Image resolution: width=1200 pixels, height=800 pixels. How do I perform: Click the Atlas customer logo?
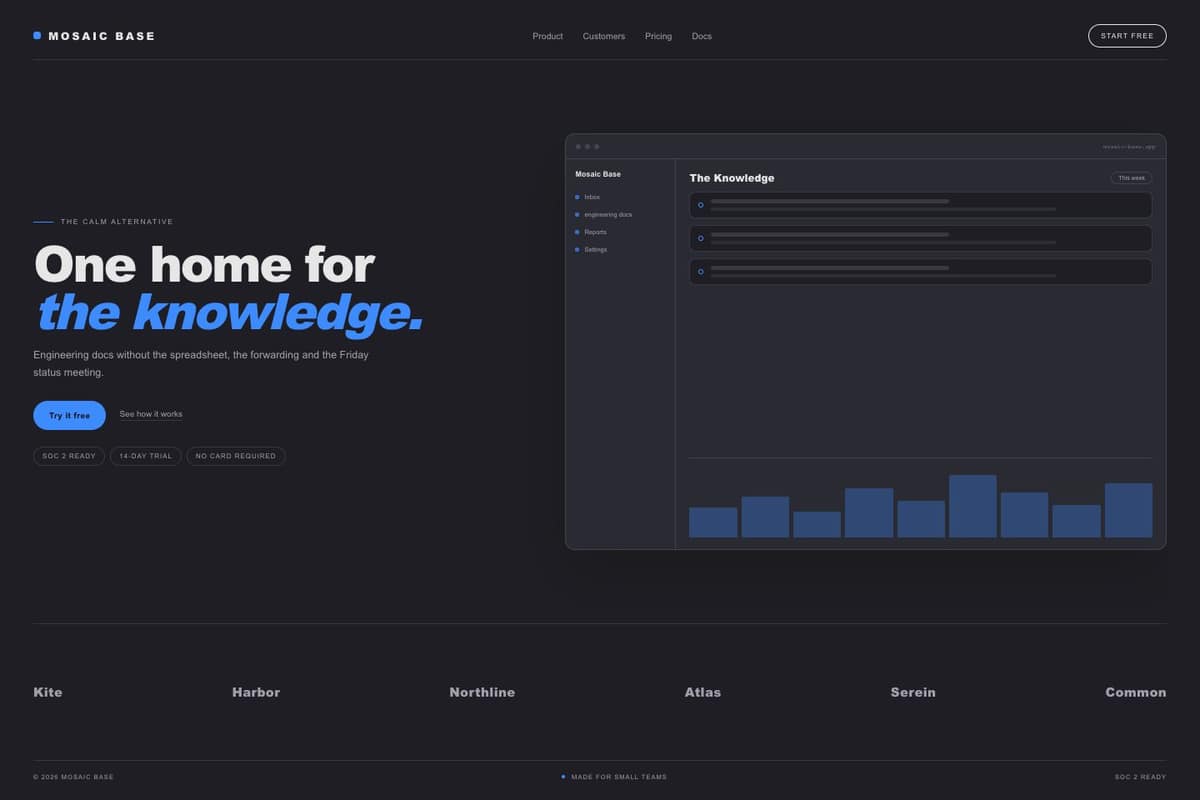(x=703, y=692)
